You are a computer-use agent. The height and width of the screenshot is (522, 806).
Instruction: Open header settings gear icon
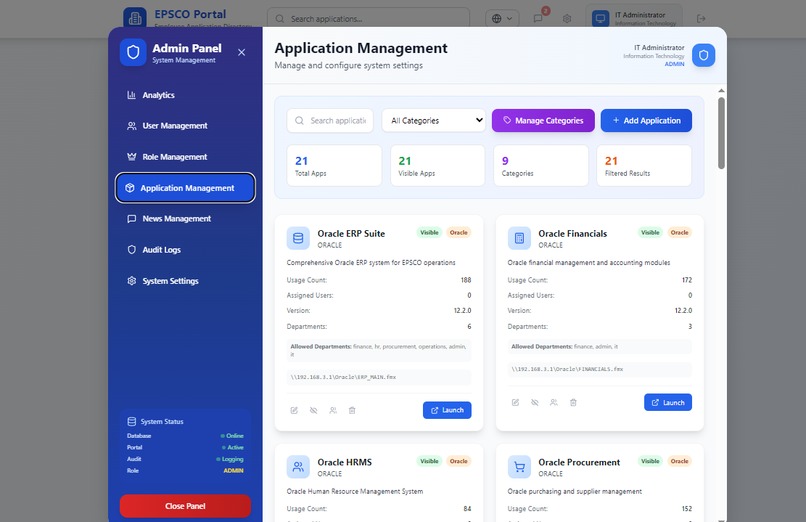coord(567,18)
